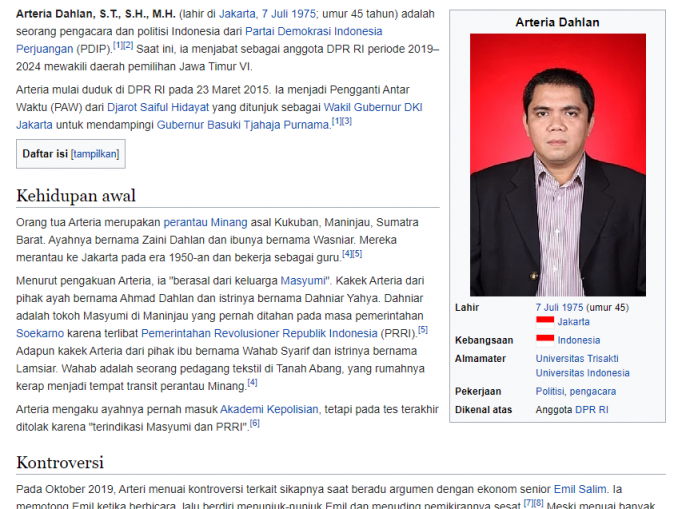678x509 pixels.
Task: Open the Soekarno link
Action: pos(40,333)
